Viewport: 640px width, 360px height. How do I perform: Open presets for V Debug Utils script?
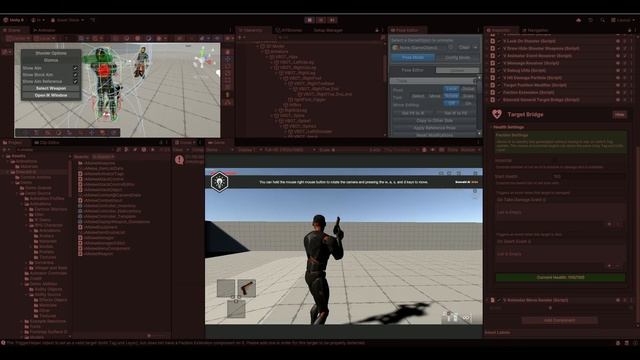(624, 70)
